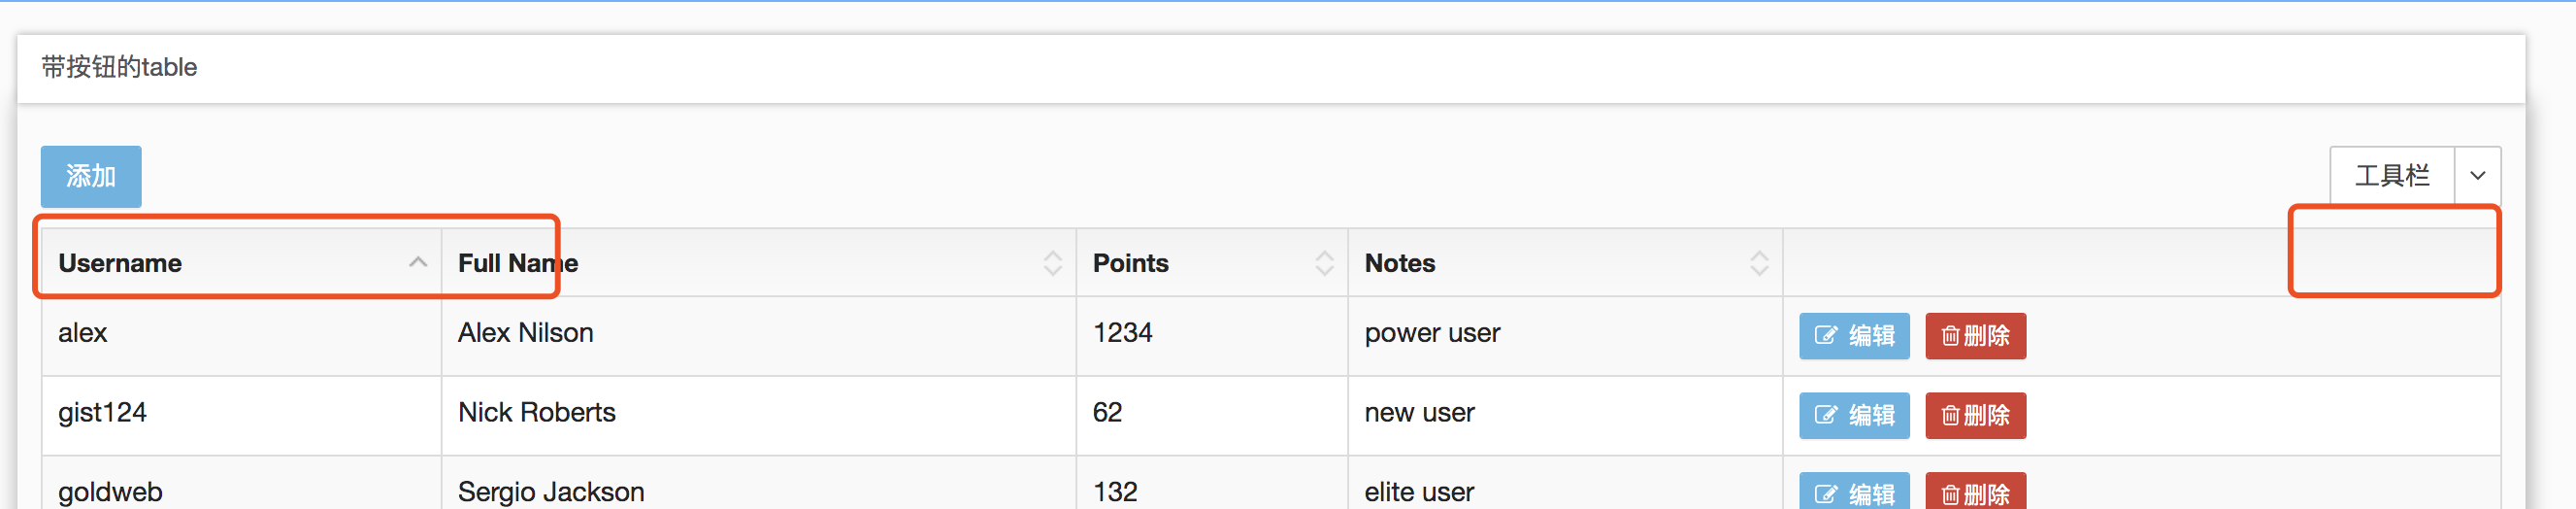The image size is (2576, 509).
Task: Click the 带按钮的table panel title
Action: coord(119,68)
